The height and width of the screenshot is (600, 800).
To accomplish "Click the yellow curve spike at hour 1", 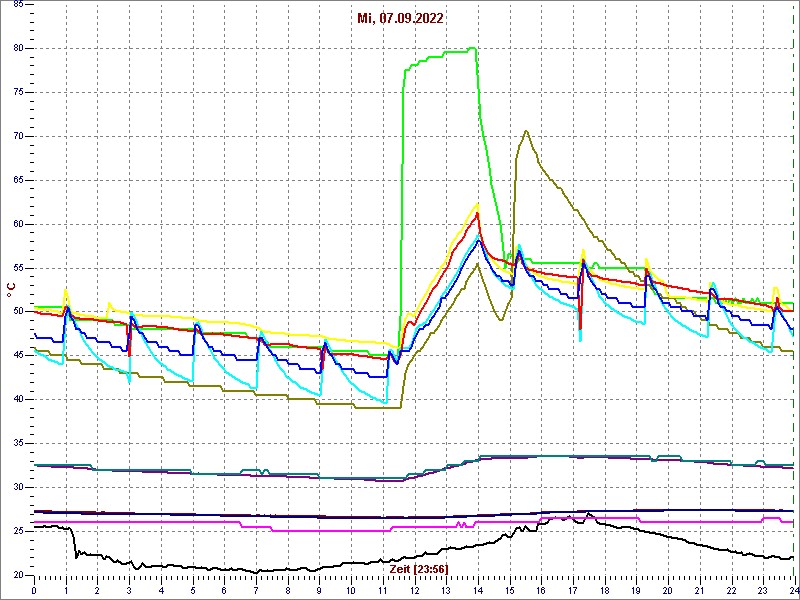I will coord(66,289).
